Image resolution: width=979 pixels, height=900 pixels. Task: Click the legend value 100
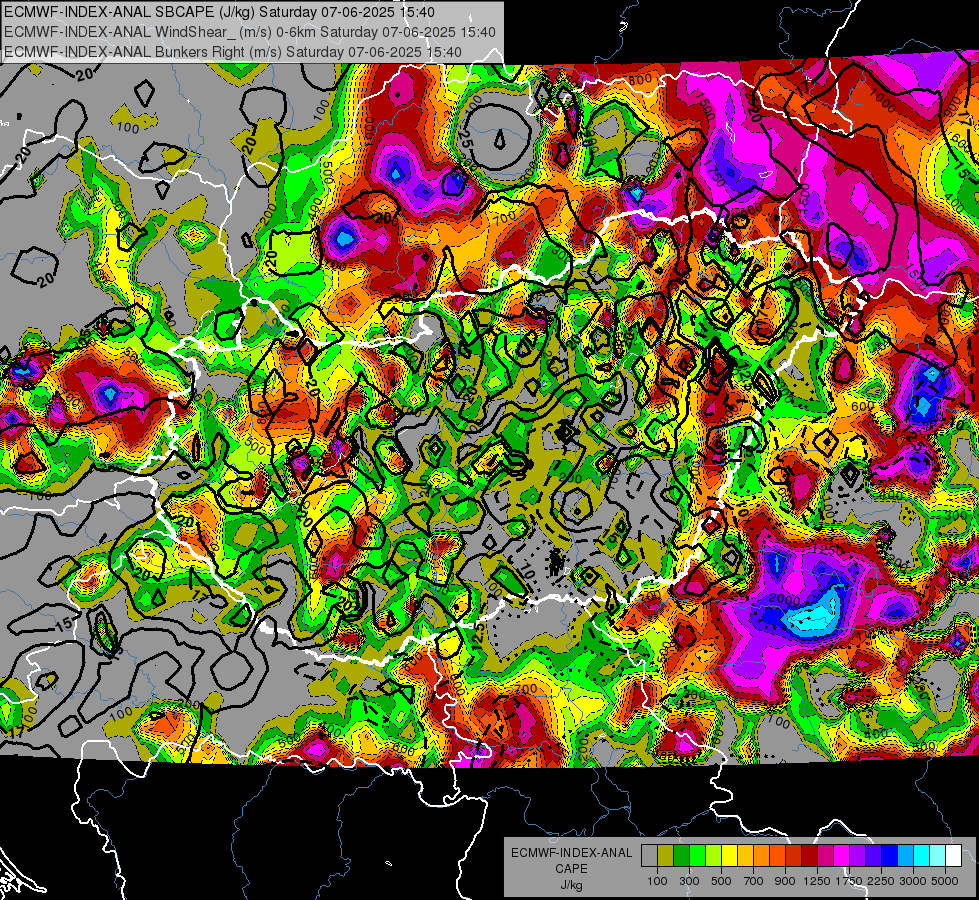(657, 881)
